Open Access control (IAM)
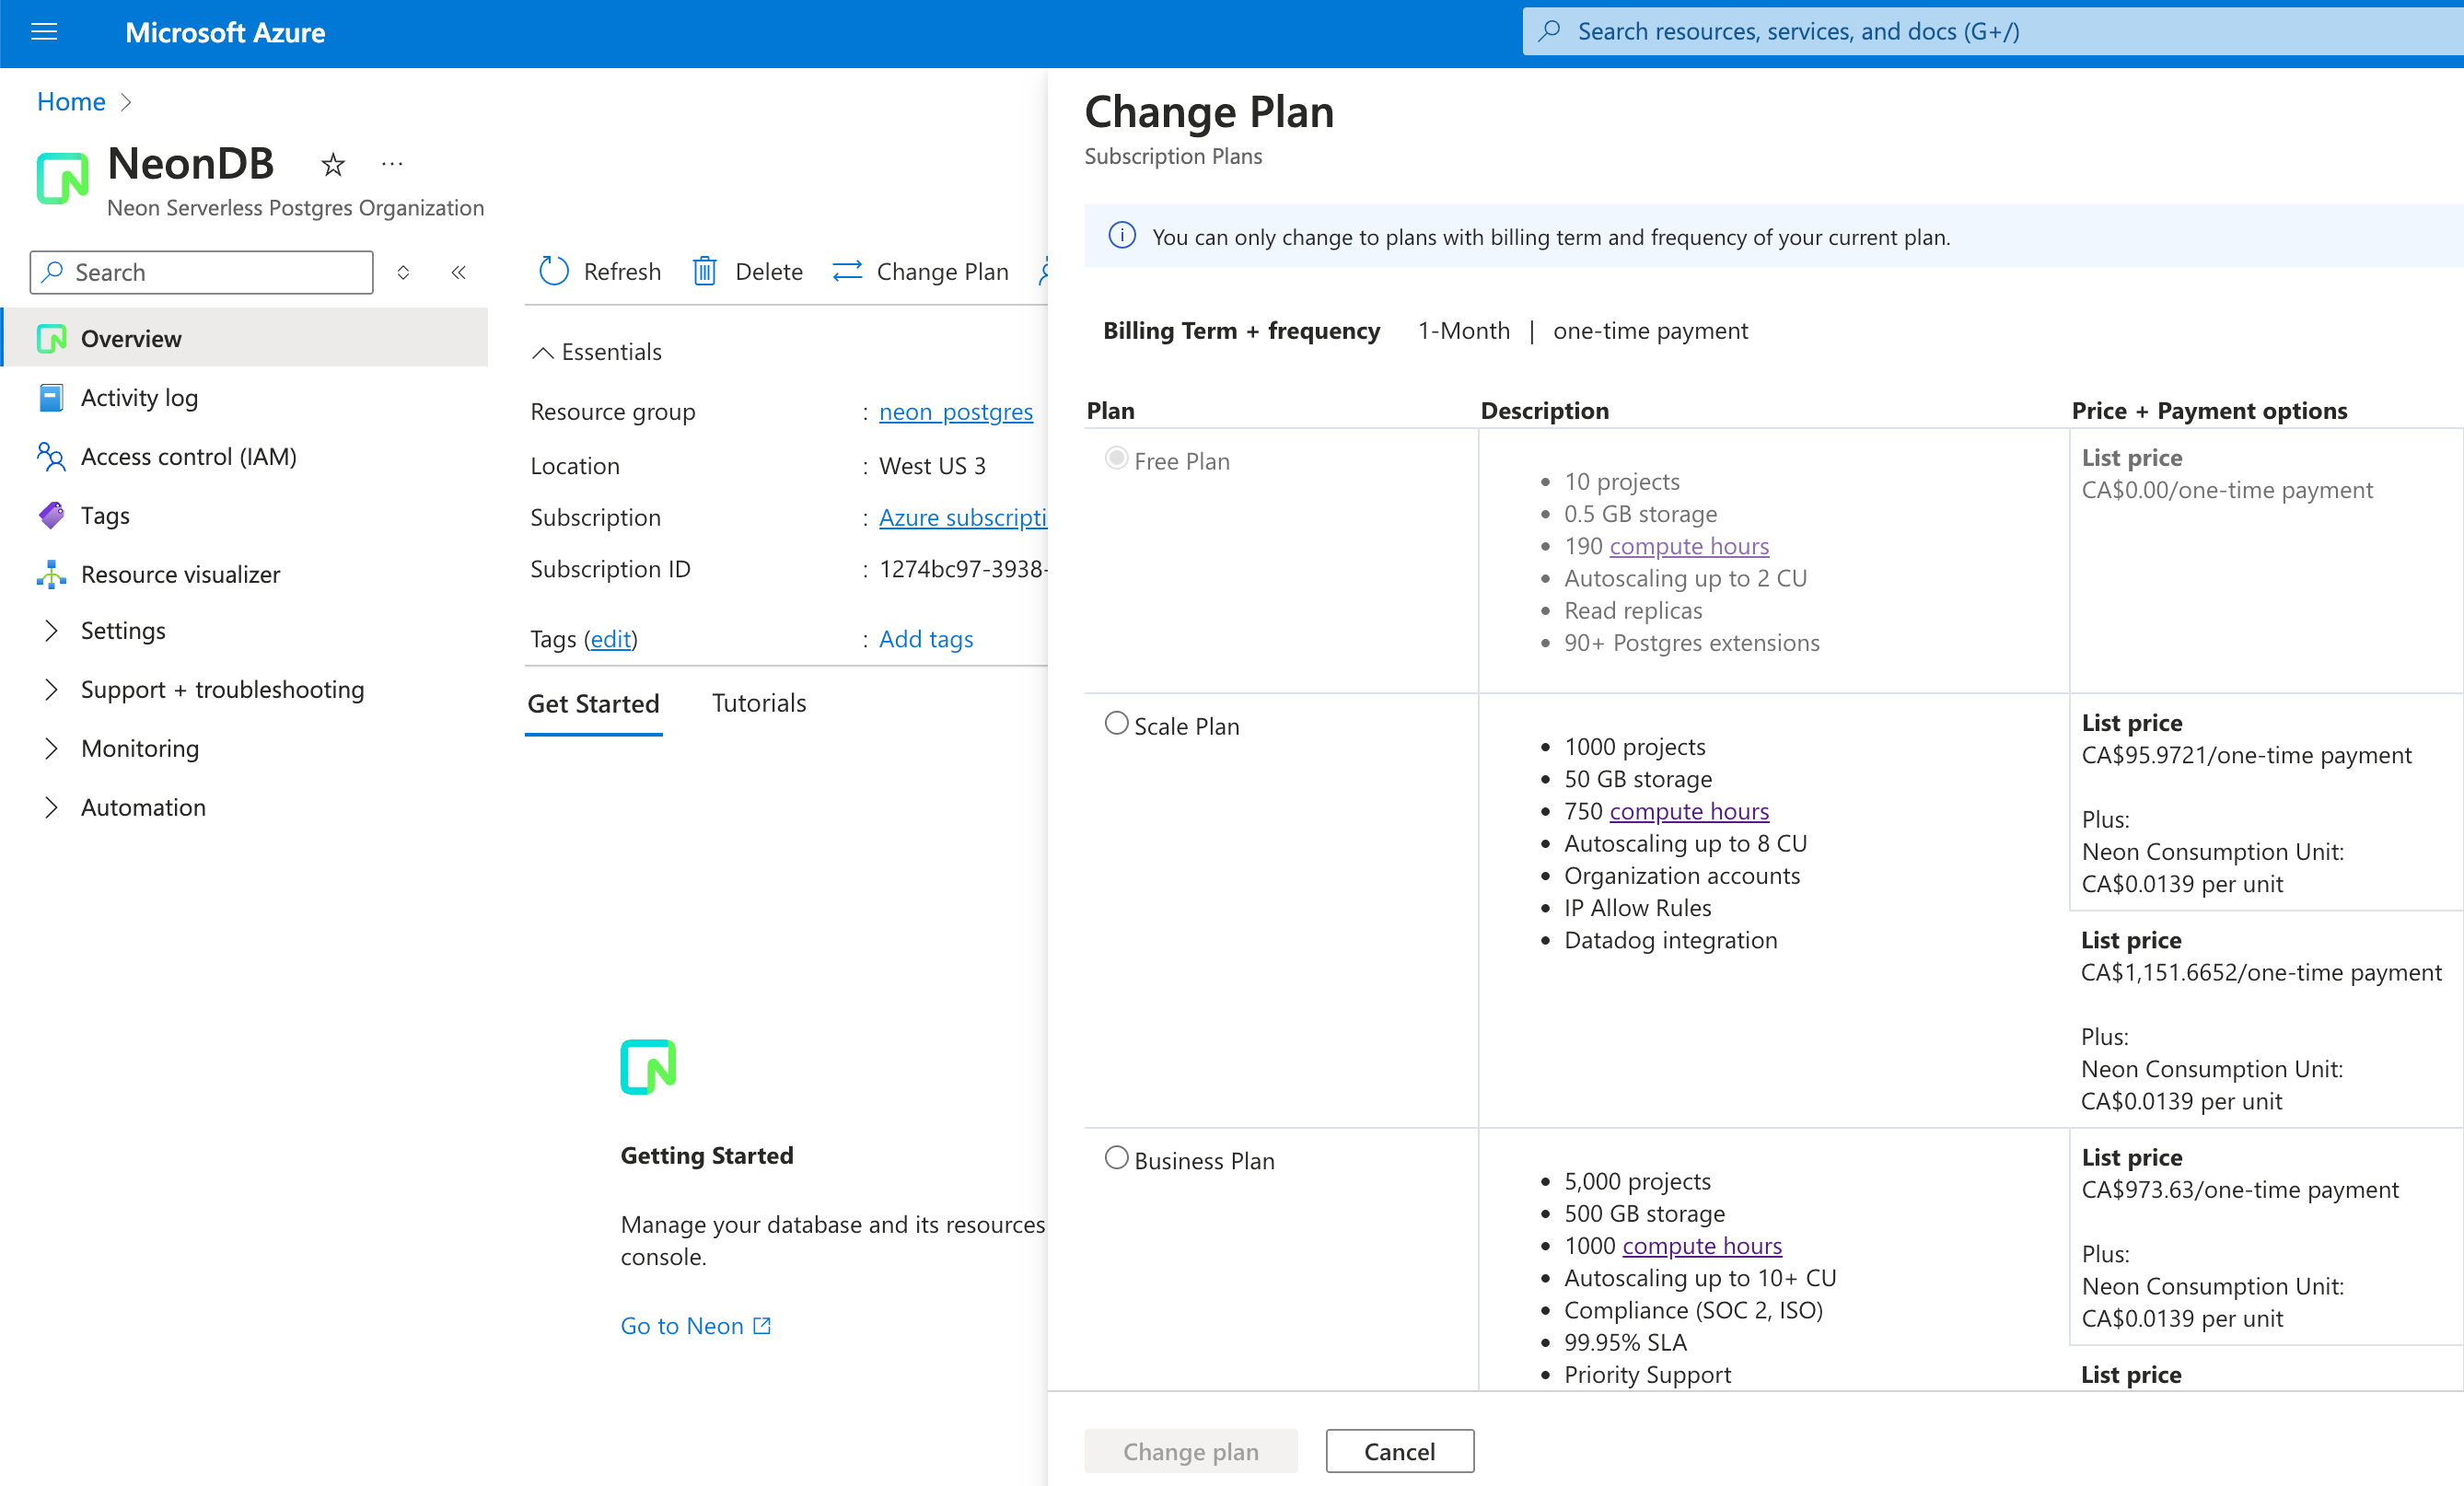2464x1486 pixels. click(x=188, y=456)
